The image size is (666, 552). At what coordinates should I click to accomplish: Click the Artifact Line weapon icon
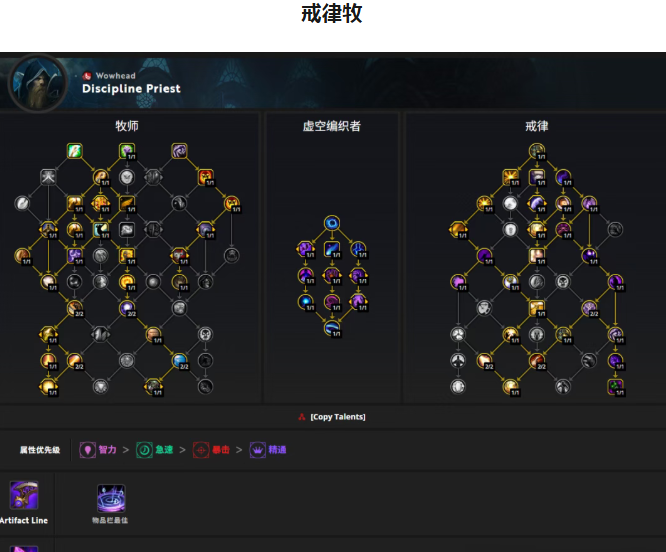(24, 495)
